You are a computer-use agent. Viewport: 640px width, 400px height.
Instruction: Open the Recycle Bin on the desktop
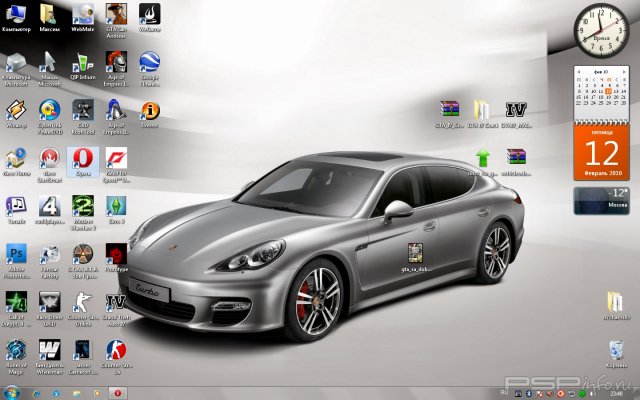click(x=616, y=349)
